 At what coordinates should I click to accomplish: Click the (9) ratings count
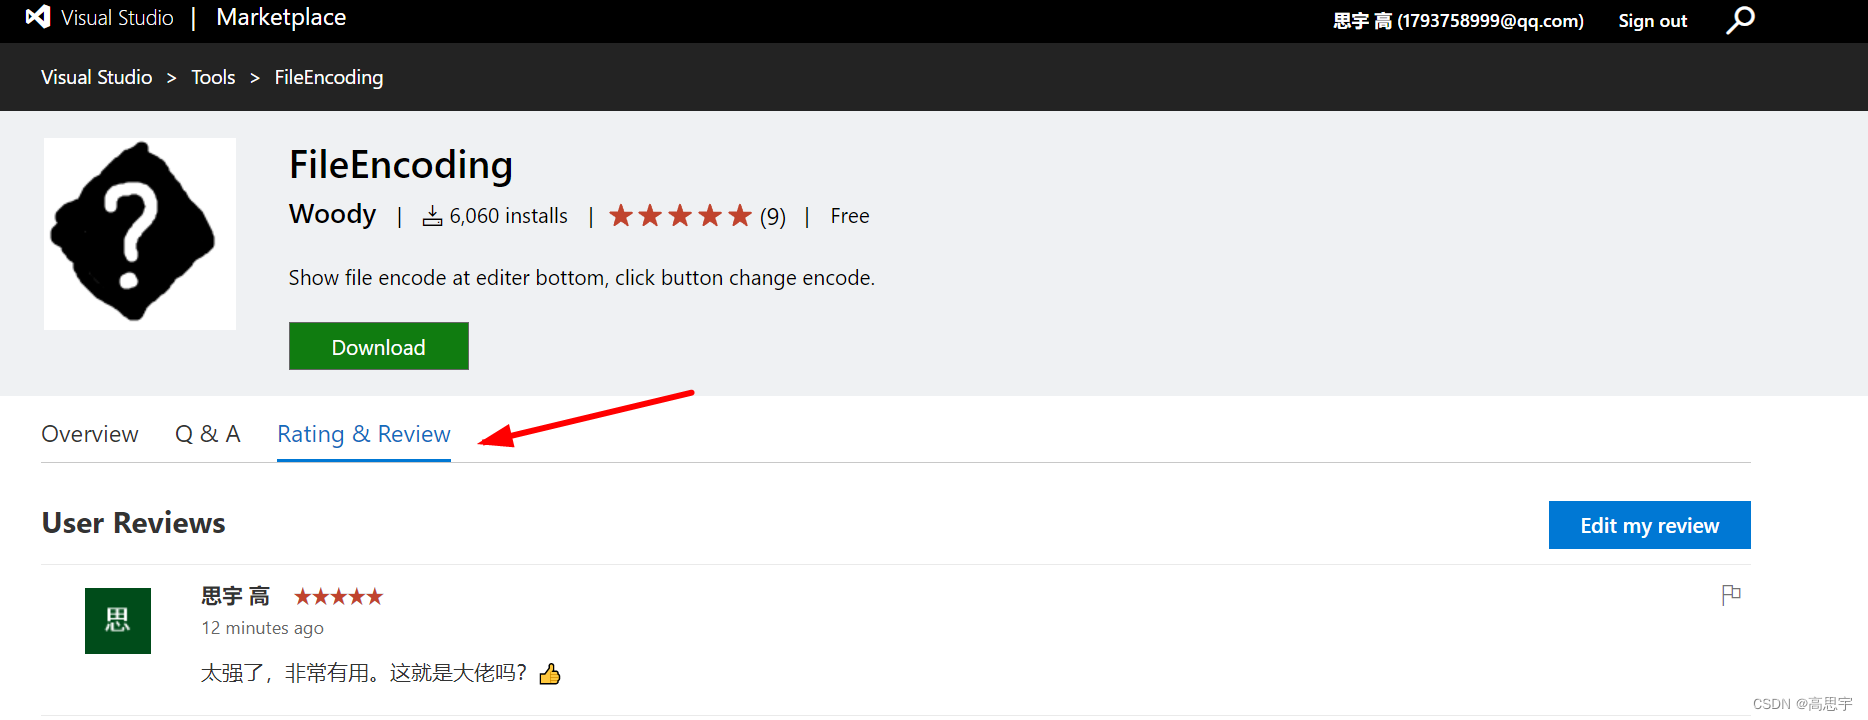pos(773,216)
